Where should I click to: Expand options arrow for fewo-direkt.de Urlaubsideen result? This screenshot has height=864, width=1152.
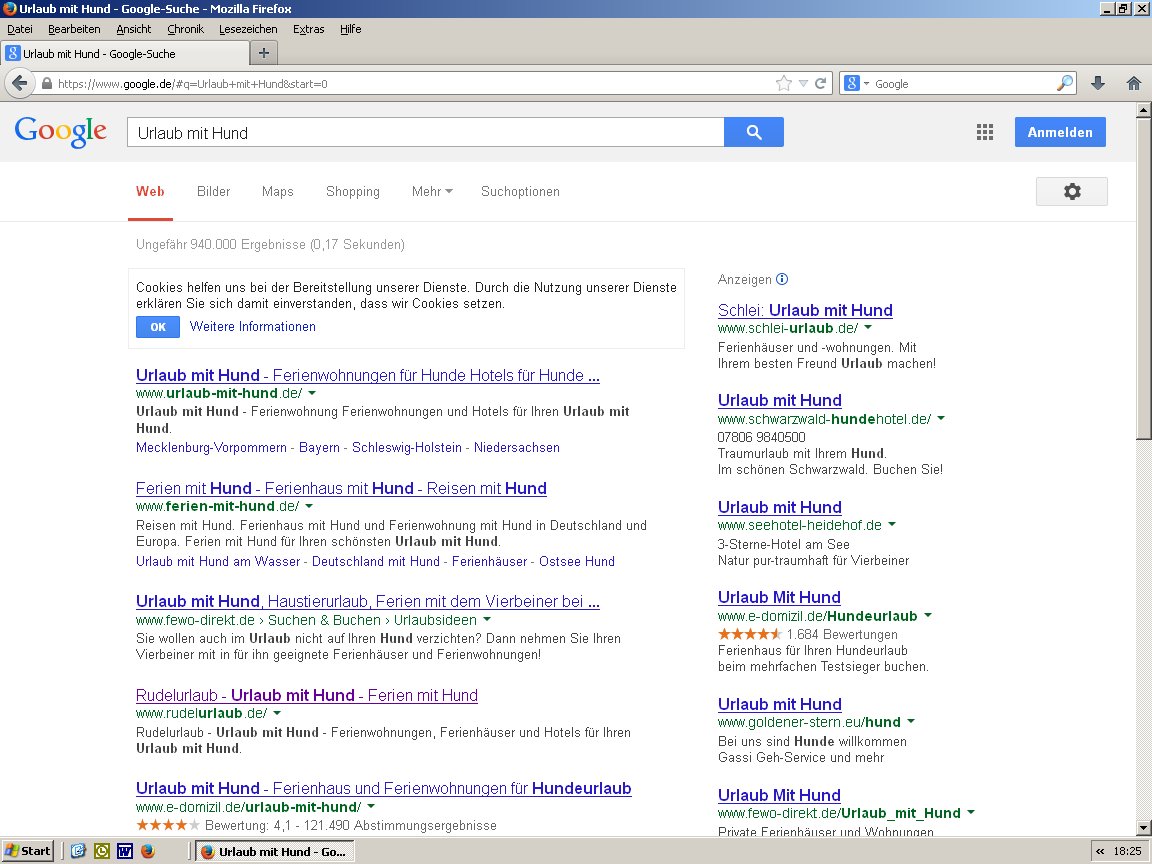pyautogui.click(x=487, y=620)
